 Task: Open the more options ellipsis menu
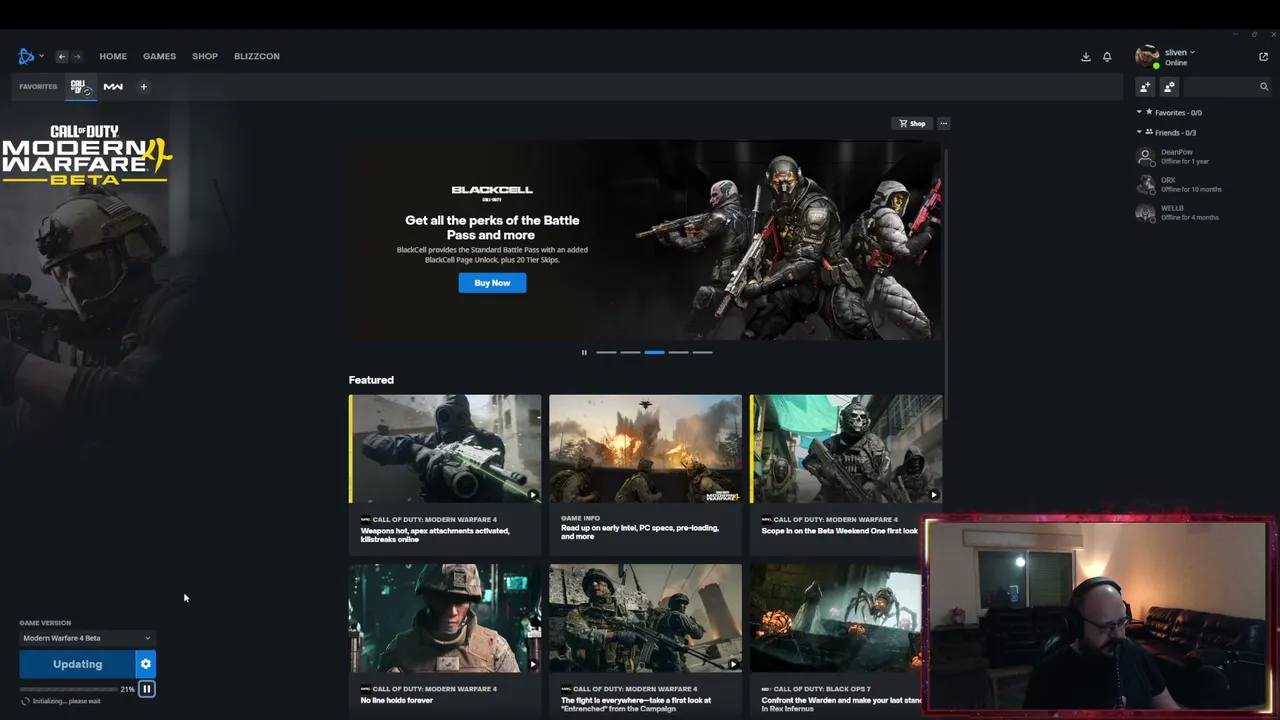tap(943, 123)
